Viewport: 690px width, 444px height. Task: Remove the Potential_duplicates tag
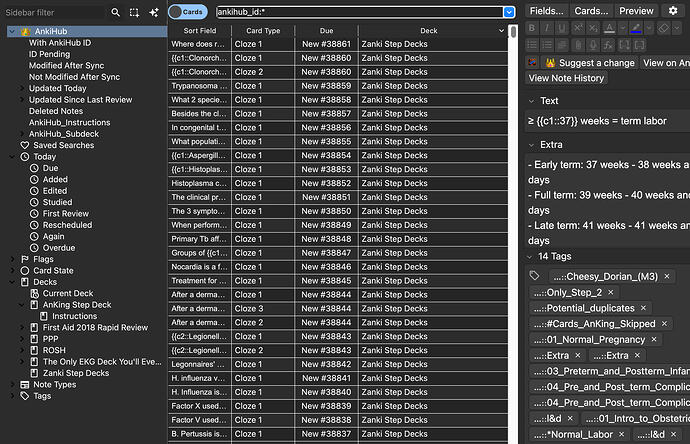pos(643,308)
